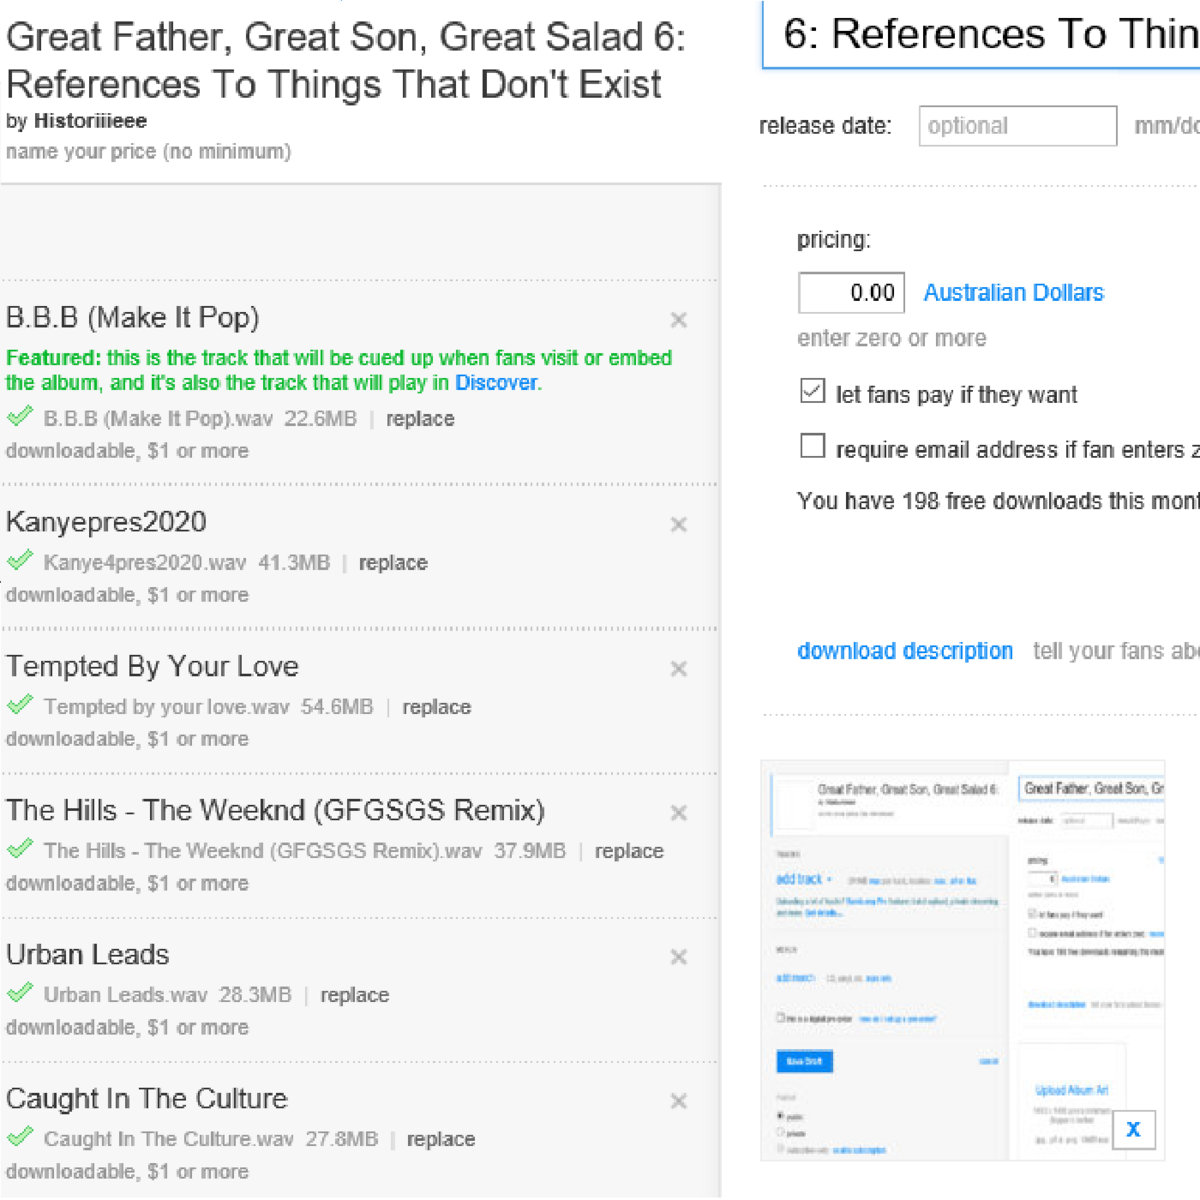Click download description link
The image size is (1200, 1200).
click(x=905, y=651)
